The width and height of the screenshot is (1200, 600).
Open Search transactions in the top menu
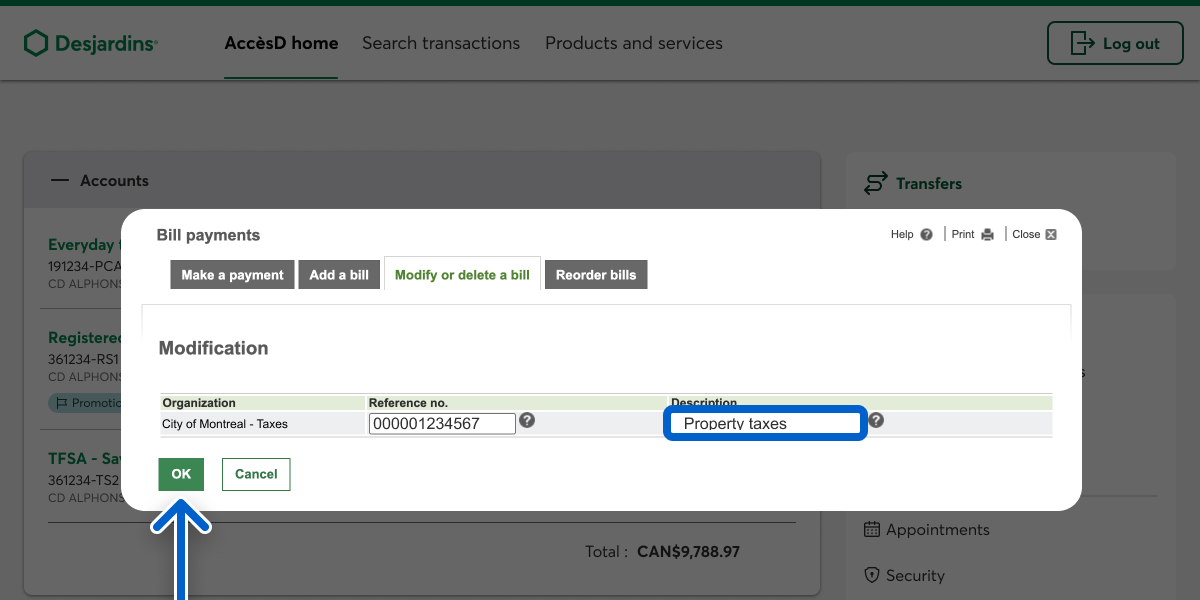pos(441,43)
